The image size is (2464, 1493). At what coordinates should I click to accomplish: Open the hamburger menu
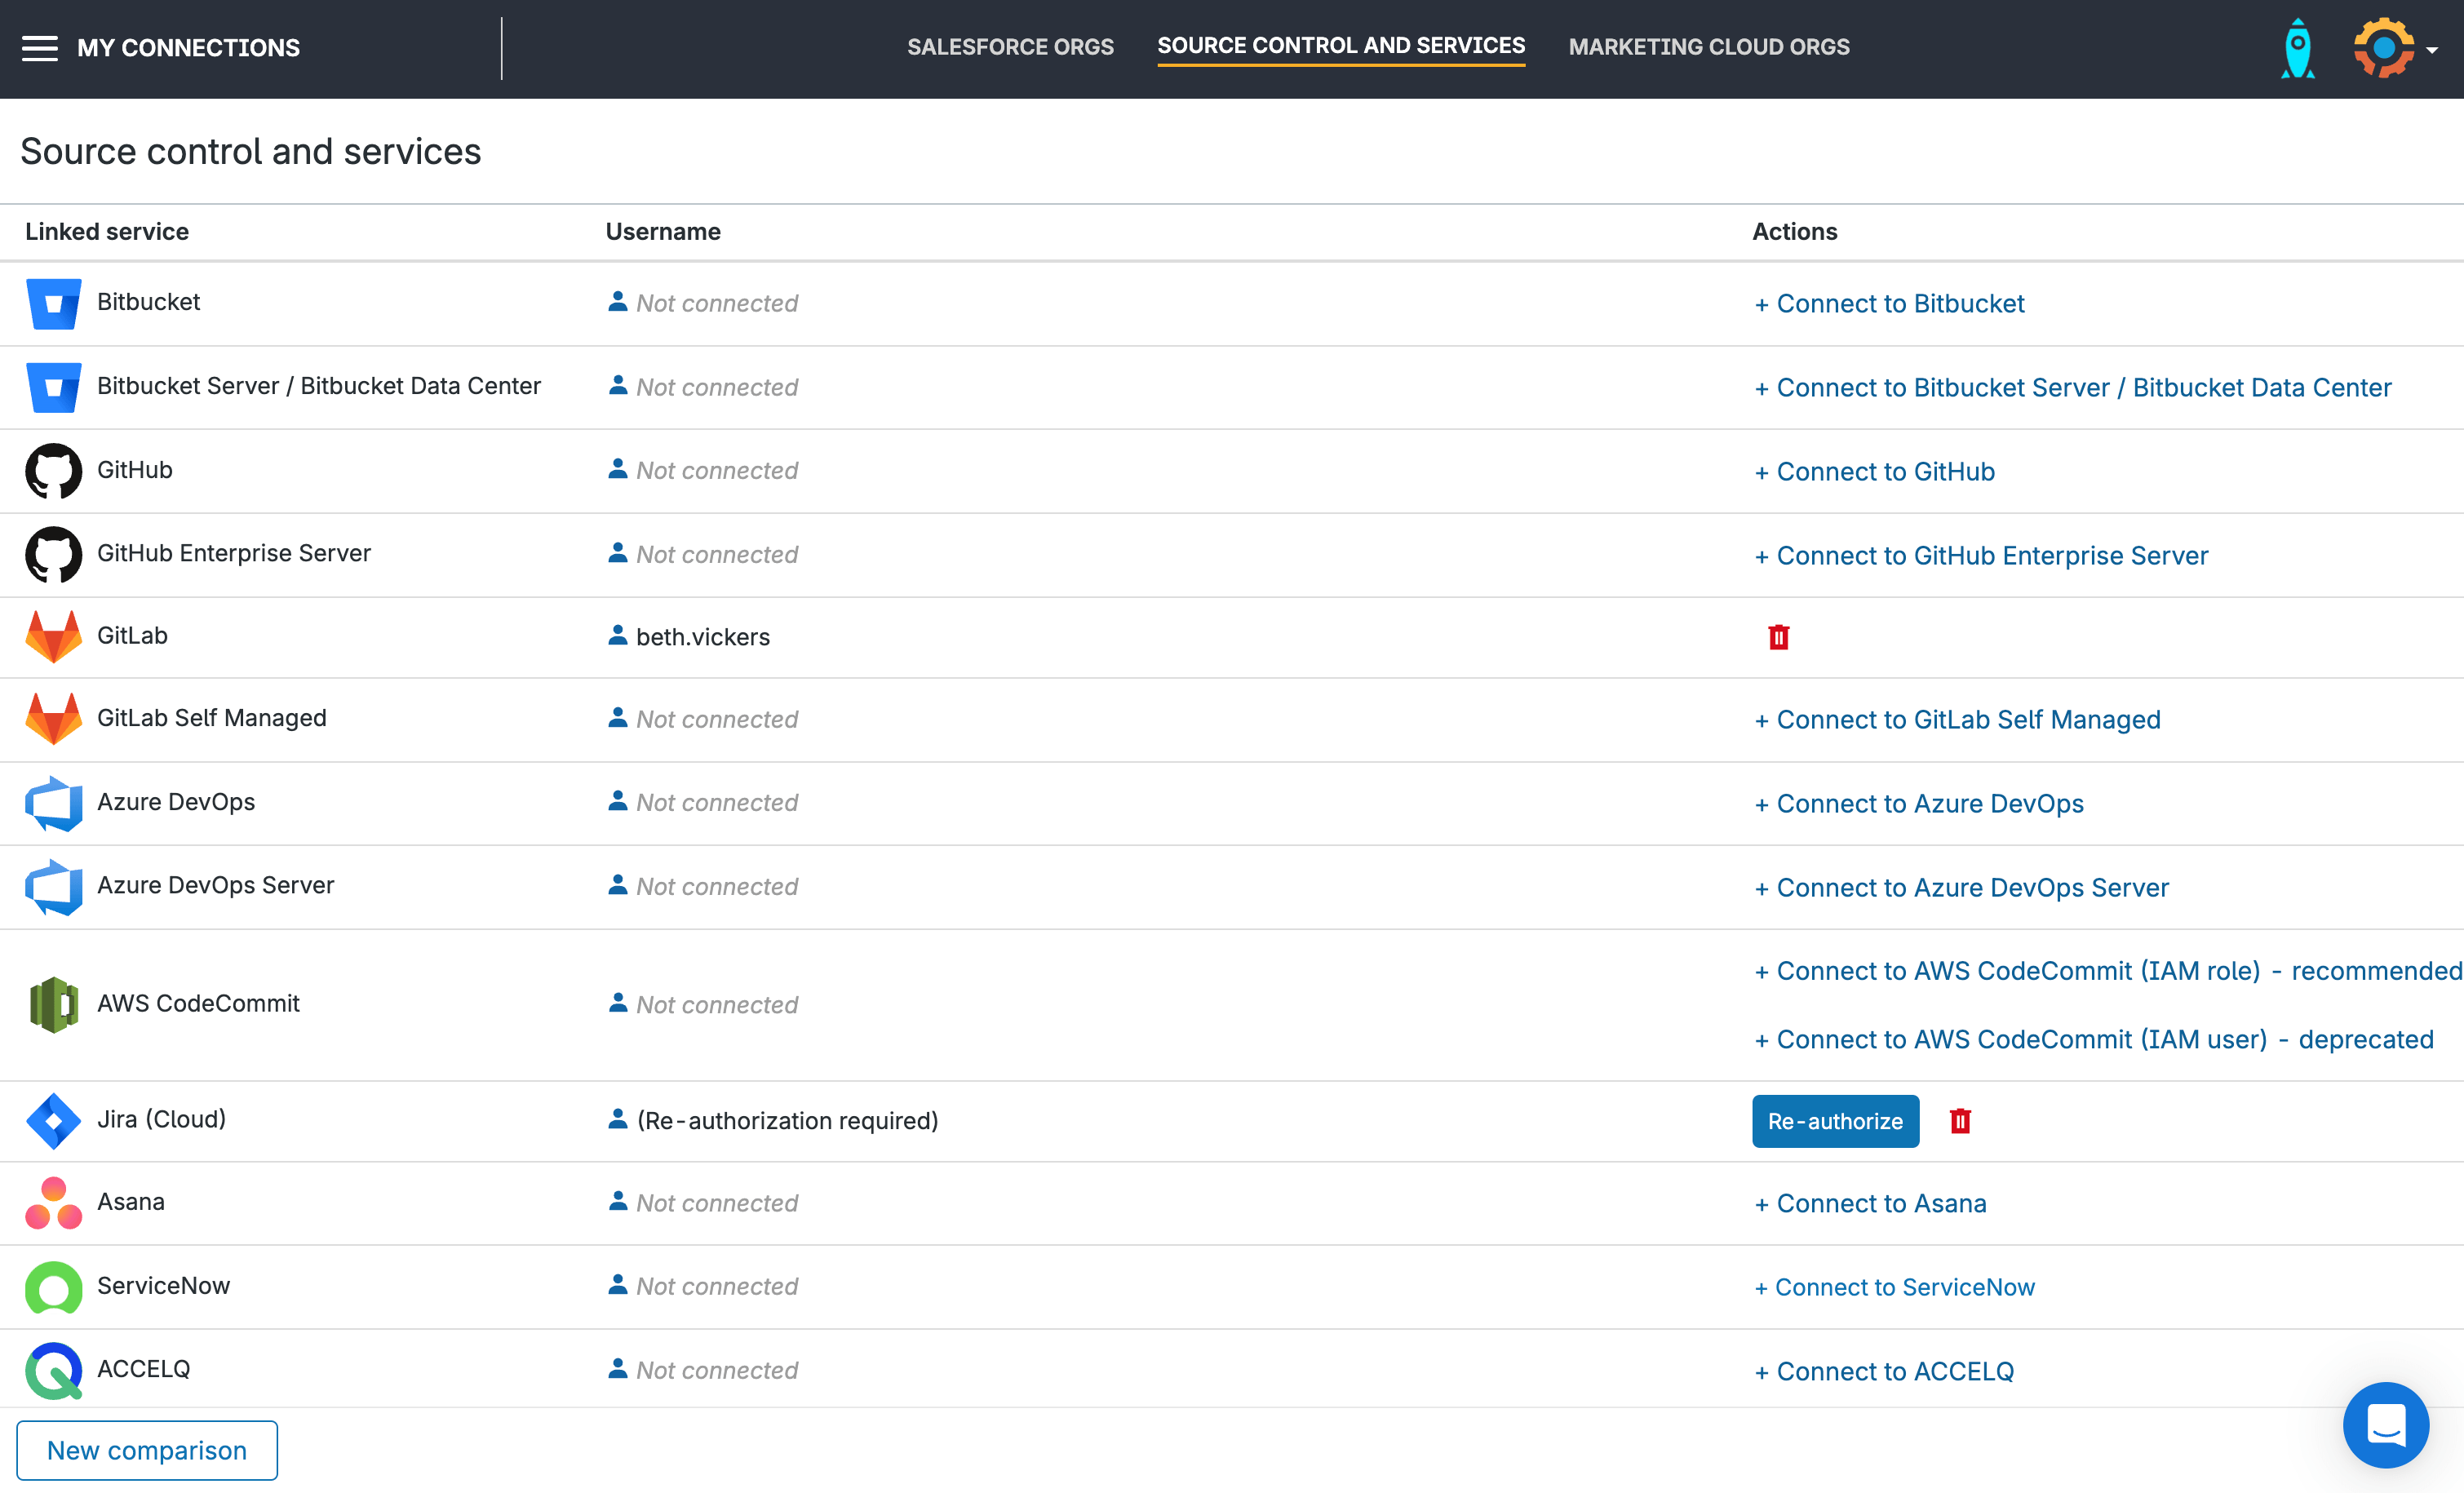[x=40, y=48]
